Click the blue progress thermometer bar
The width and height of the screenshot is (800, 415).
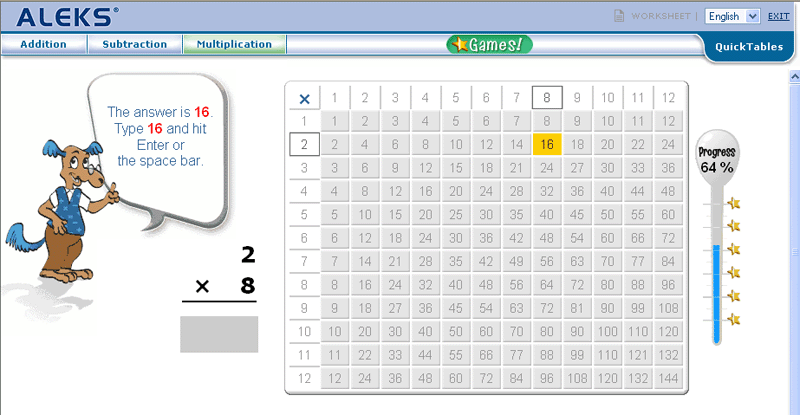(716, 294)
